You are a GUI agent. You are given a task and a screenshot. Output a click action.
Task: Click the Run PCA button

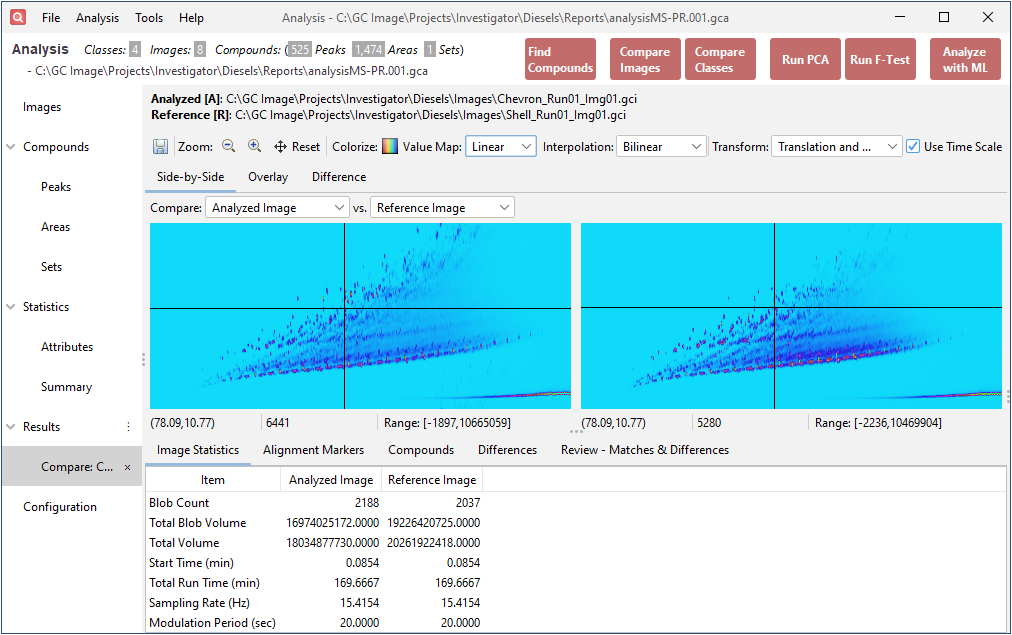pos(805,58)
